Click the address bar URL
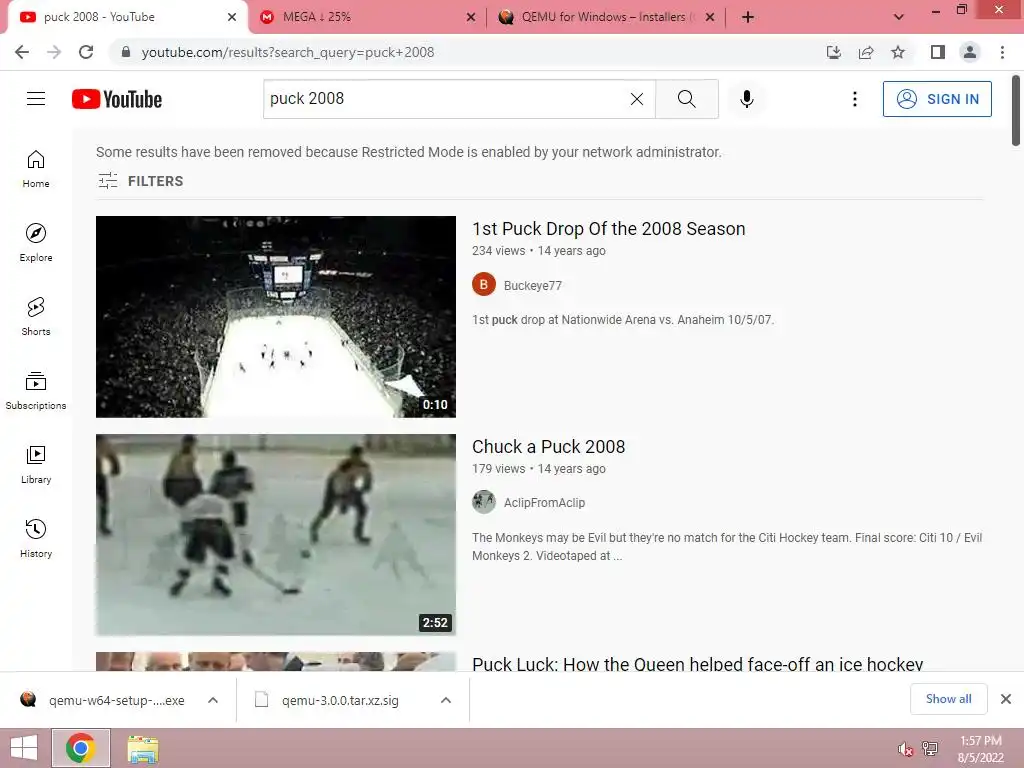Image resolution: width=1024 pixels, height=768 pixels. coord(288,52)
